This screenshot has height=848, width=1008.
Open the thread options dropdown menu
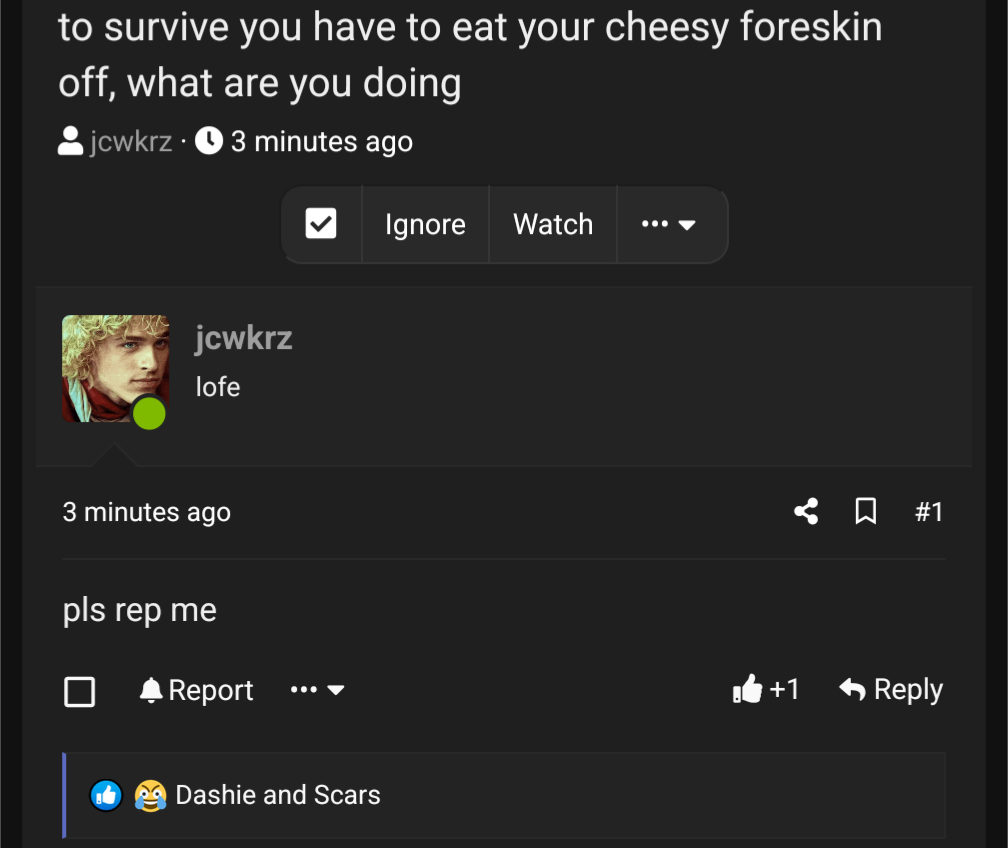(x=672, y=224)
